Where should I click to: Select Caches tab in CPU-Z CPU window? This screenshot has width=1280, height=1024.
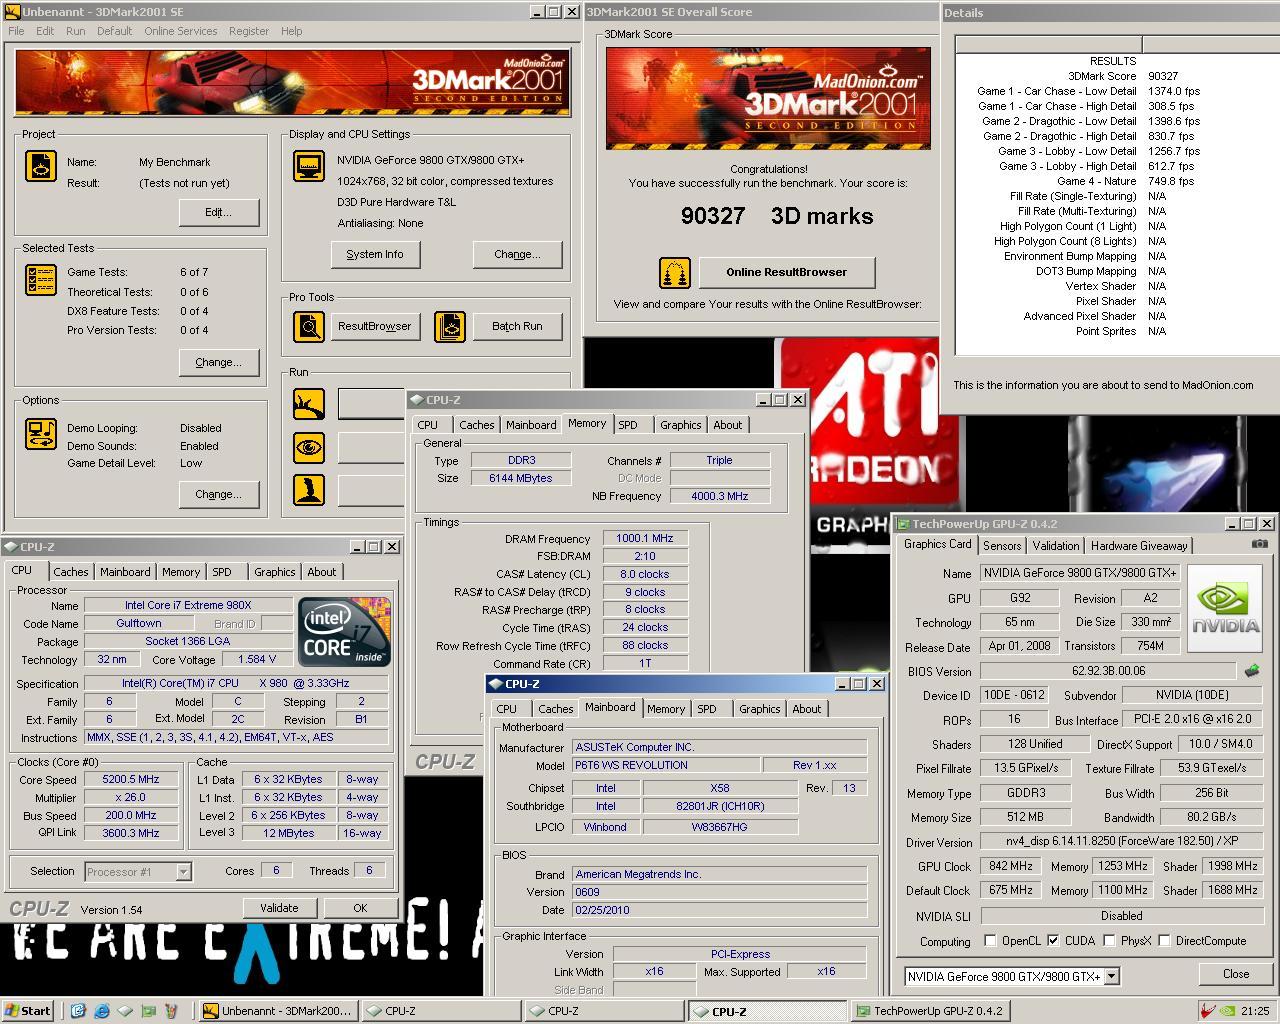(70, 572)
